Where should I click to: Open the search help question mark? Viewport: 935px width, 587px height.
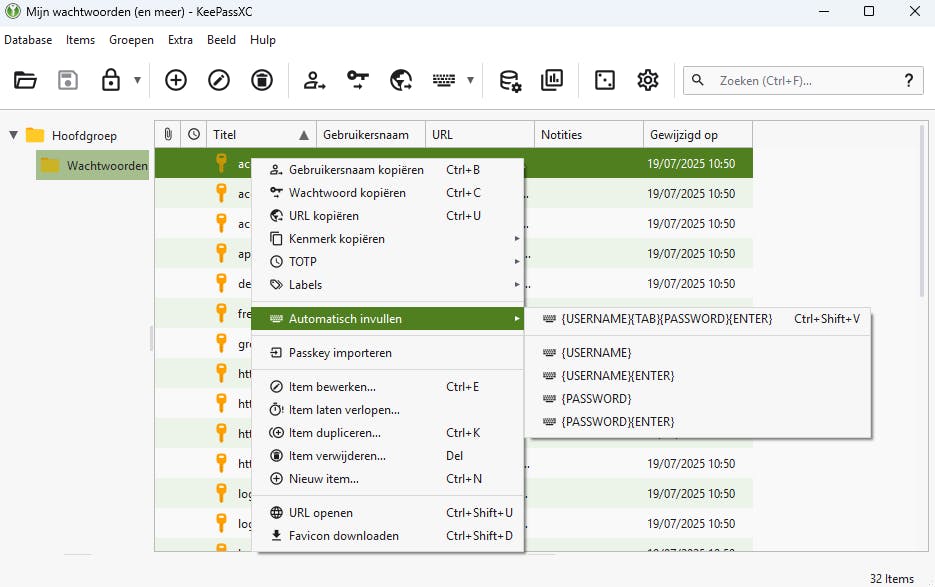pos(908,80)
